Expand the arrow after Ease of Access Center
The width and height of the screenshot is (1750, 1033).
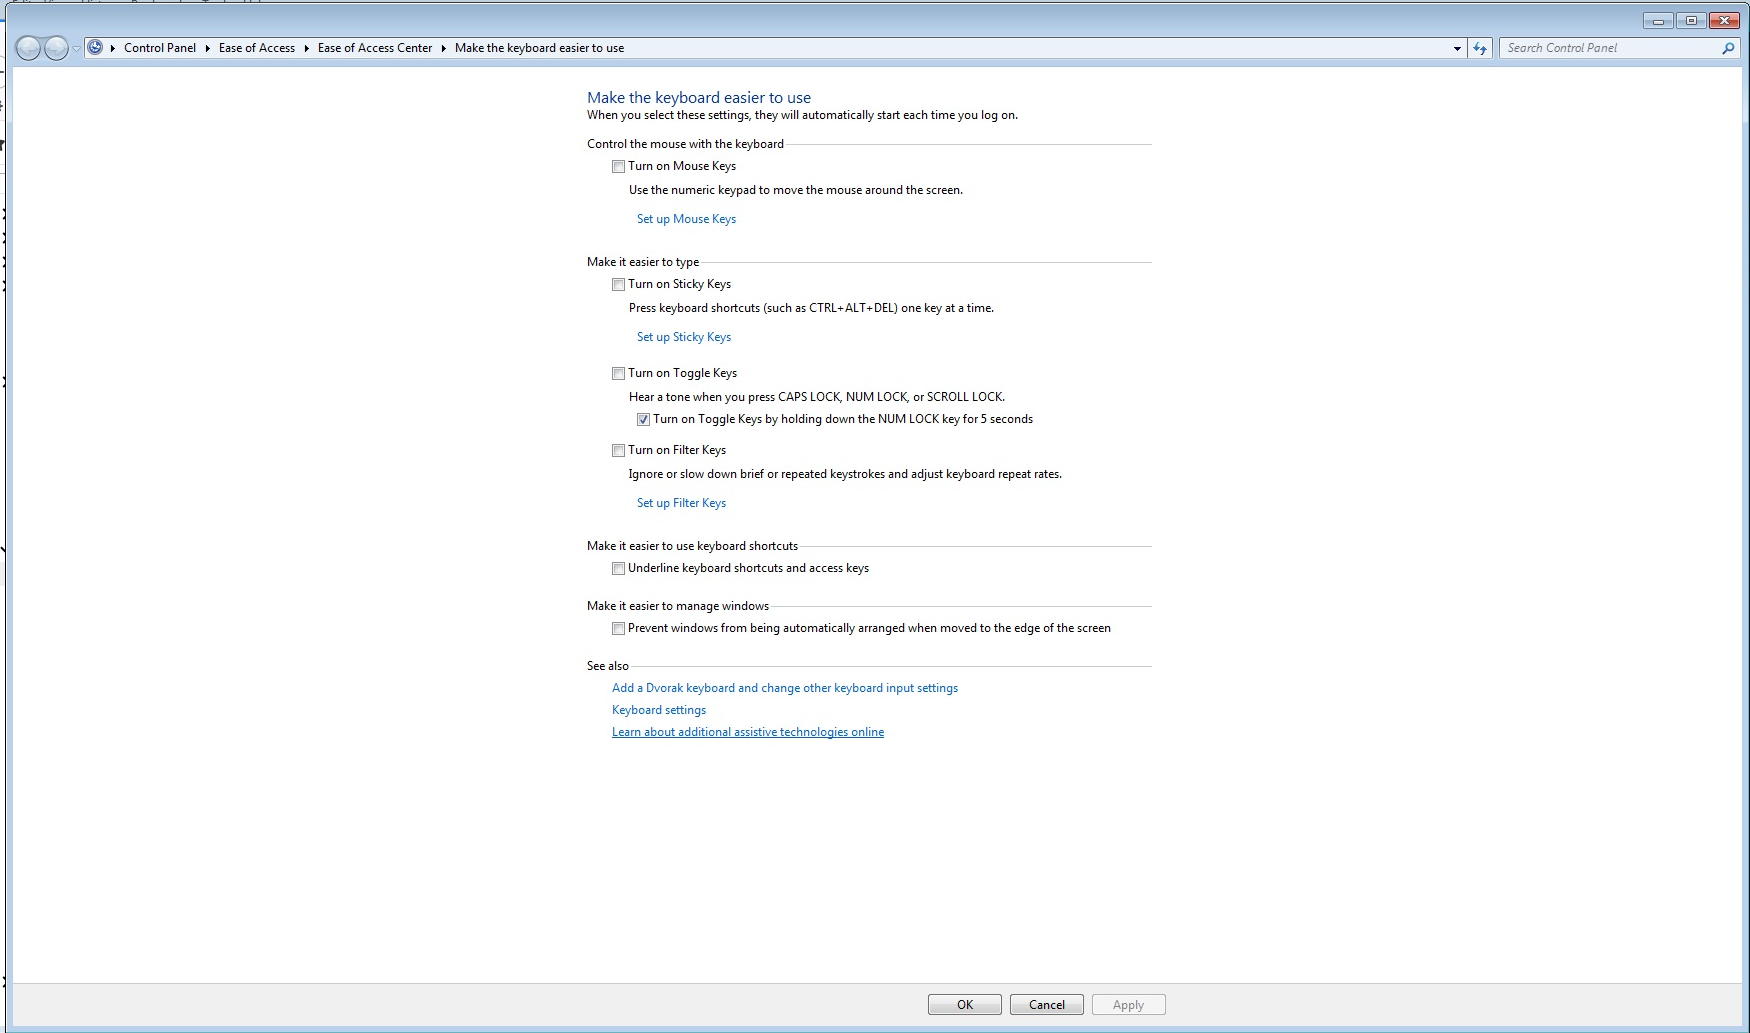click(x=443, y=48)
